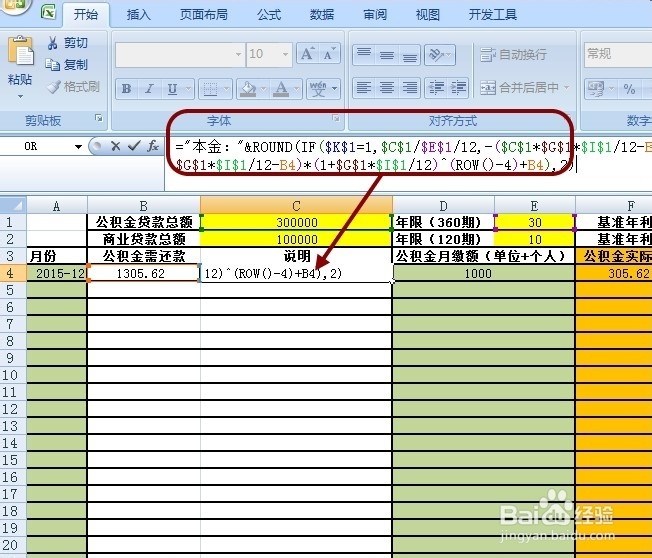Open the font name dropdown
This screenshot has height=558, width=652.
coord(238,54)
